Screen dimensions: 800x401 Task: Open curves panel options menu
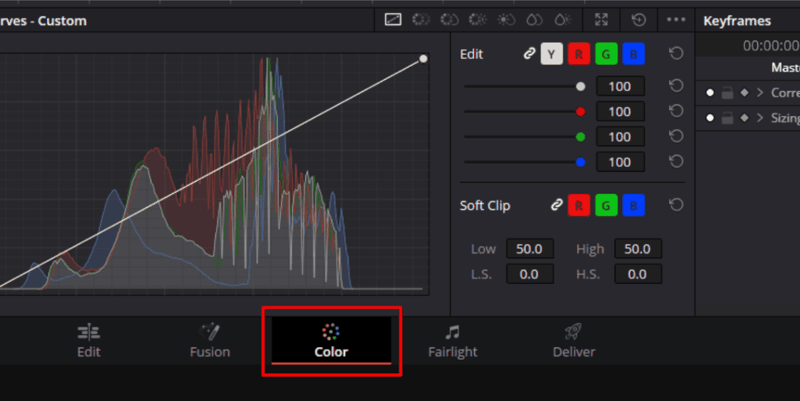pos(676,20)
